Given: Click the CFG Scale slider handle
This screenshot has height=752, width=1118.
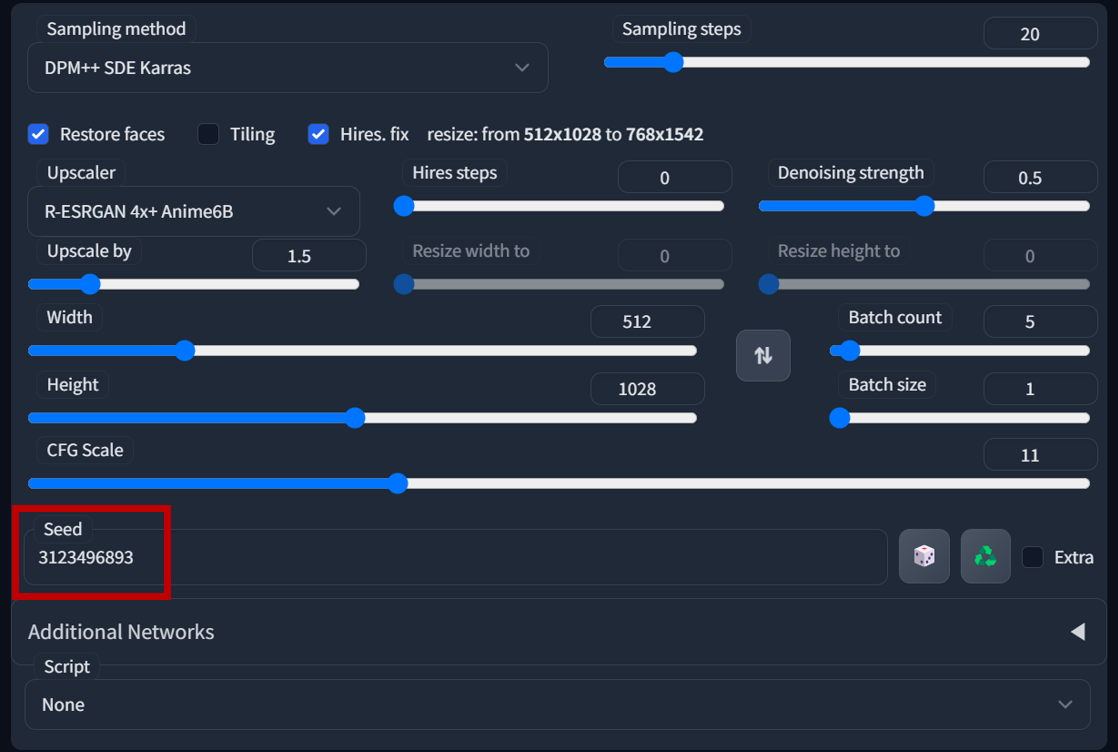Looking at the screenshot, I should tap(398, 483).
